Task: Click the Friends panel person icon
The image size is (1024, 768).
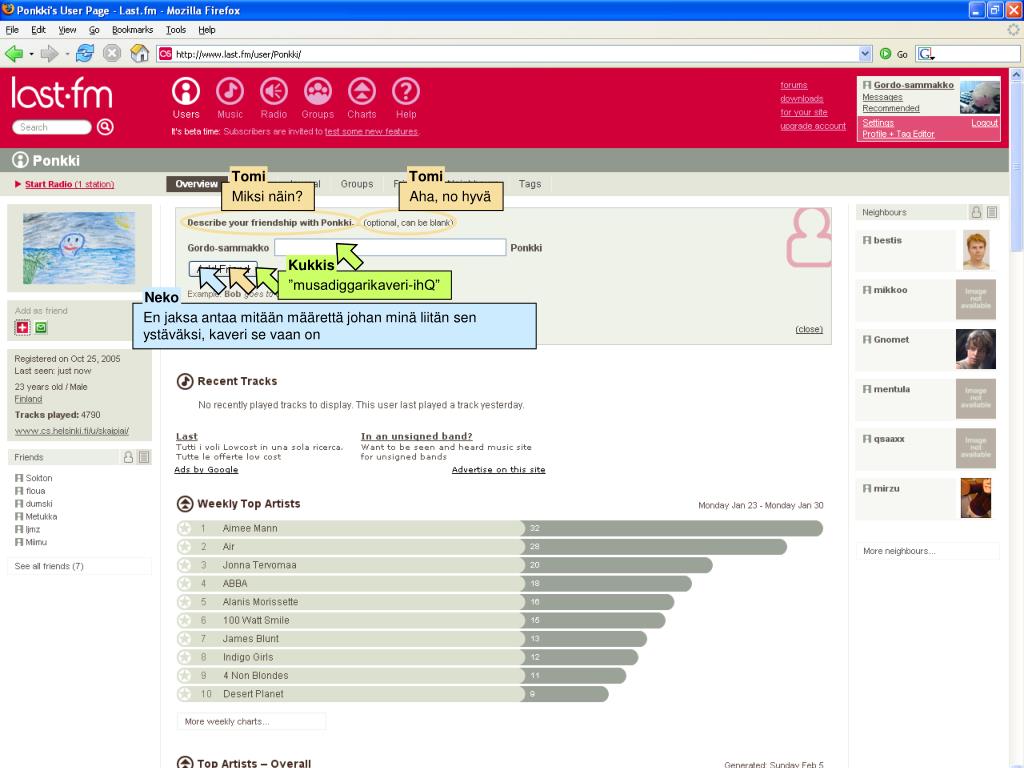Action: click(x=128, y=457)
